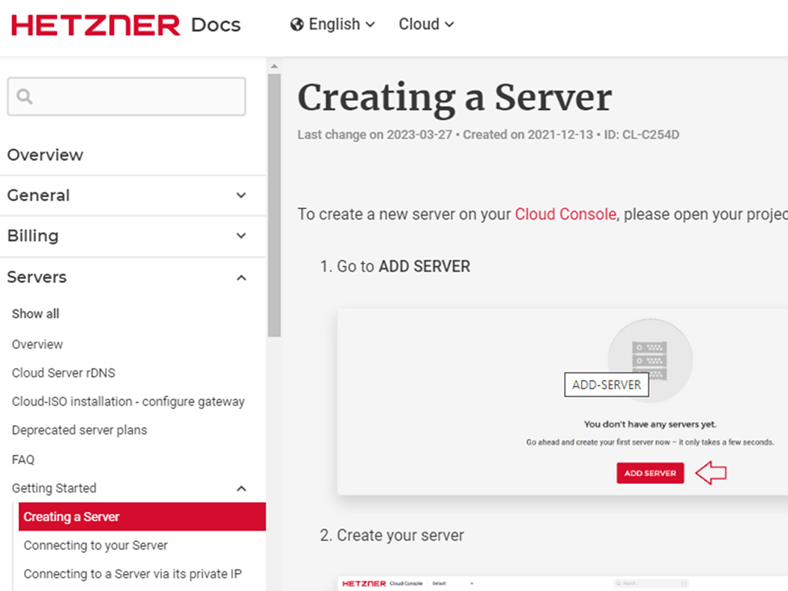Focus the docs search field

click(127, 96)
